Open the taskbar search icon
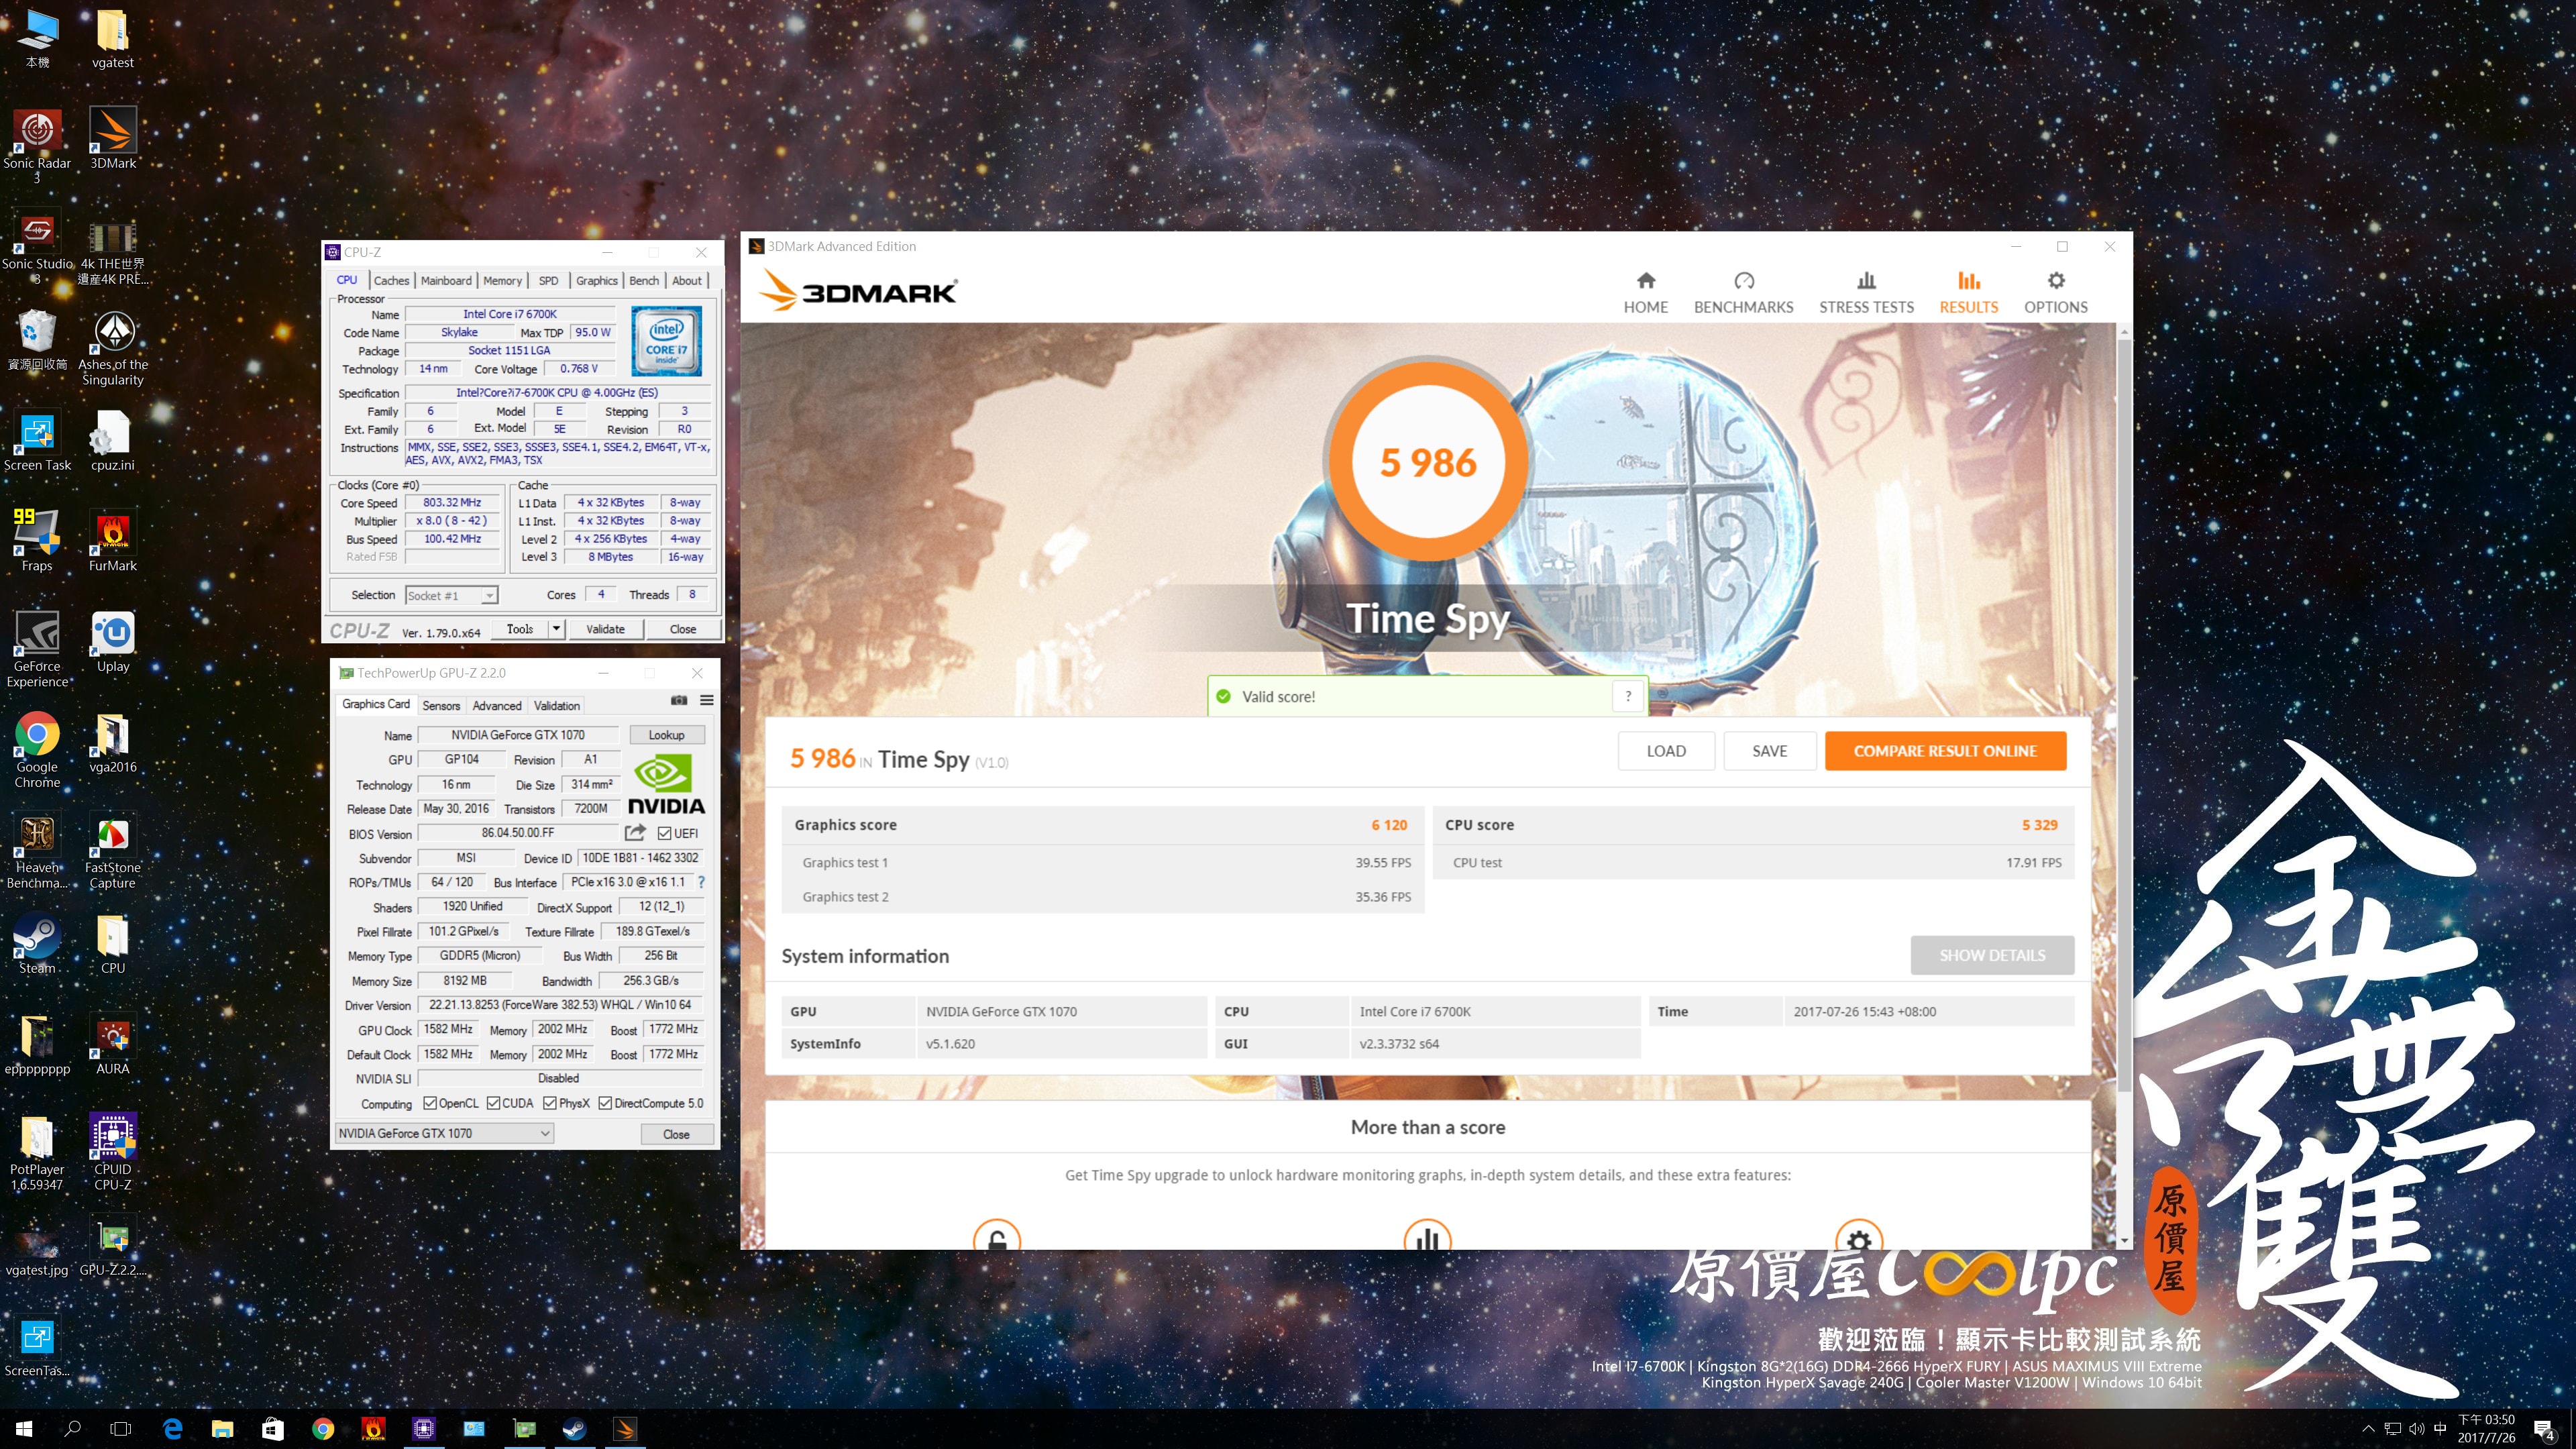 pos(72,1429)
